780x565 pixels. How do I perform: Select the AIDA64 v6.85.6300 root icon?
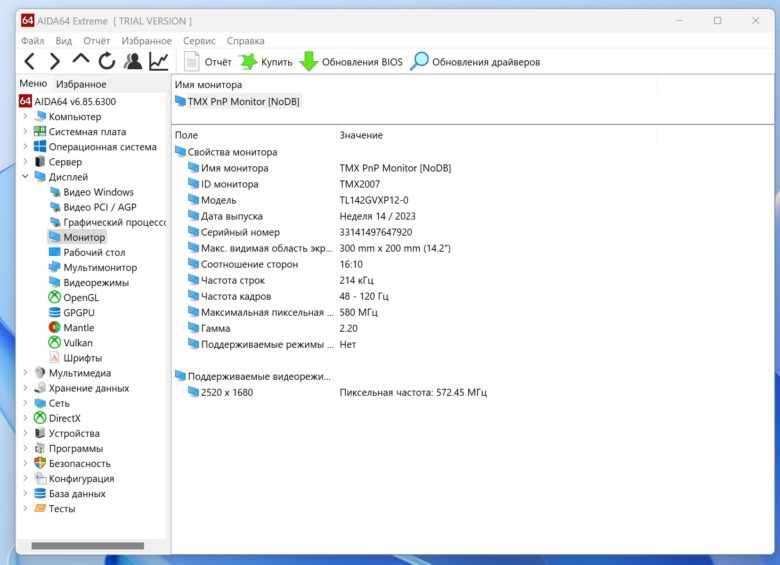click(x=25, y=101)
